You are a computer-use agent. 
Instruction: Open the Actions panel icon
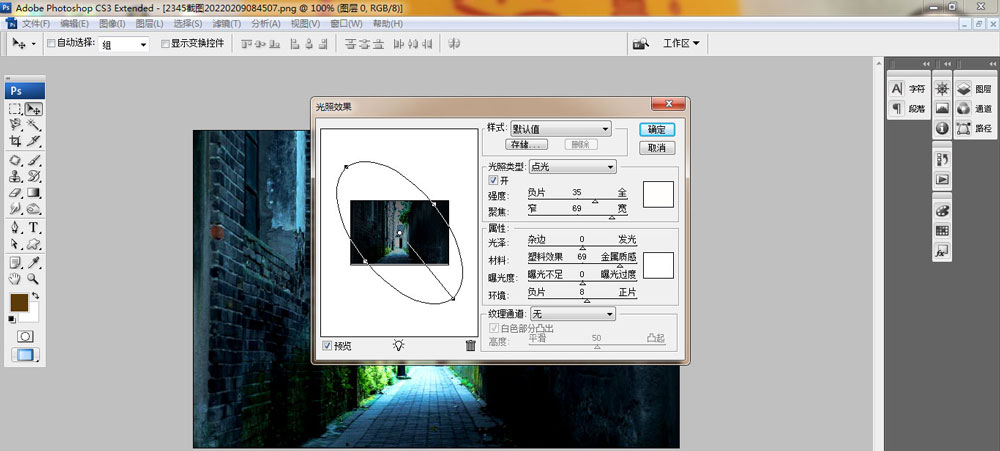pos(942,179)
